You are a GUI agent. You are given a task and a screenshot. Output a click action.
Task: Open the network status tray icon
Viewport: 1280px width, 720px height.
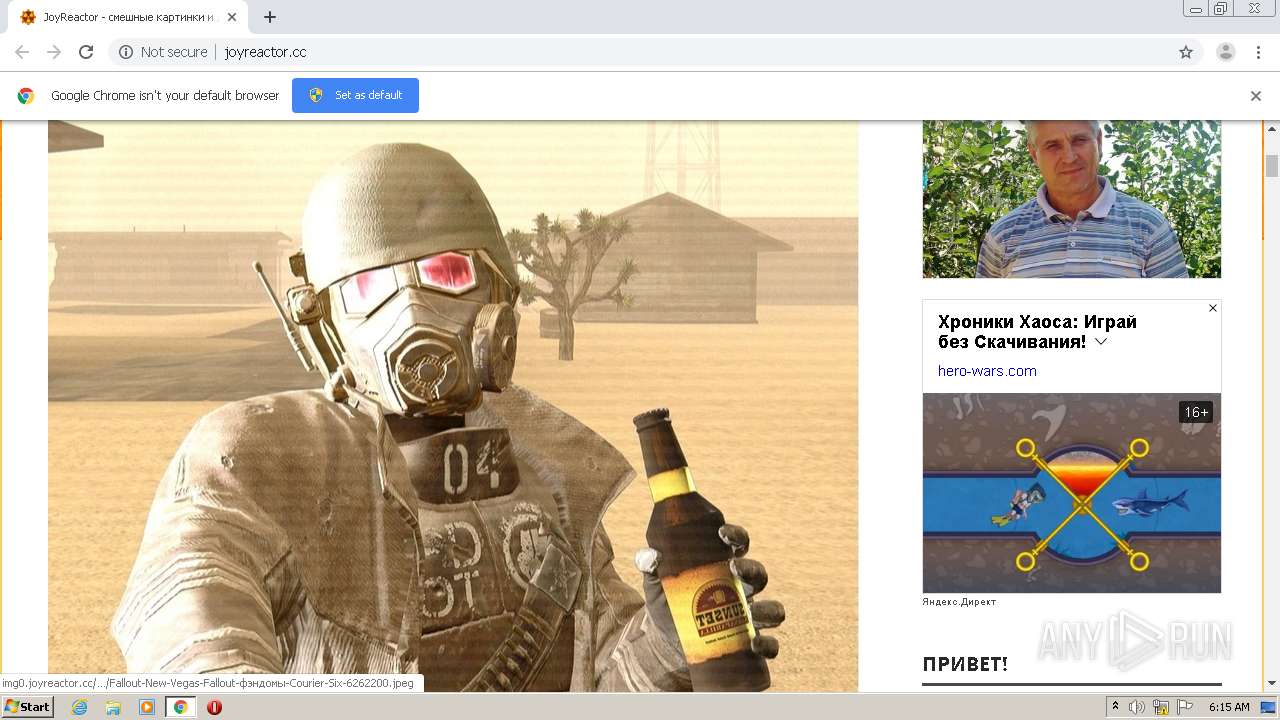[x=1161, y=707]
